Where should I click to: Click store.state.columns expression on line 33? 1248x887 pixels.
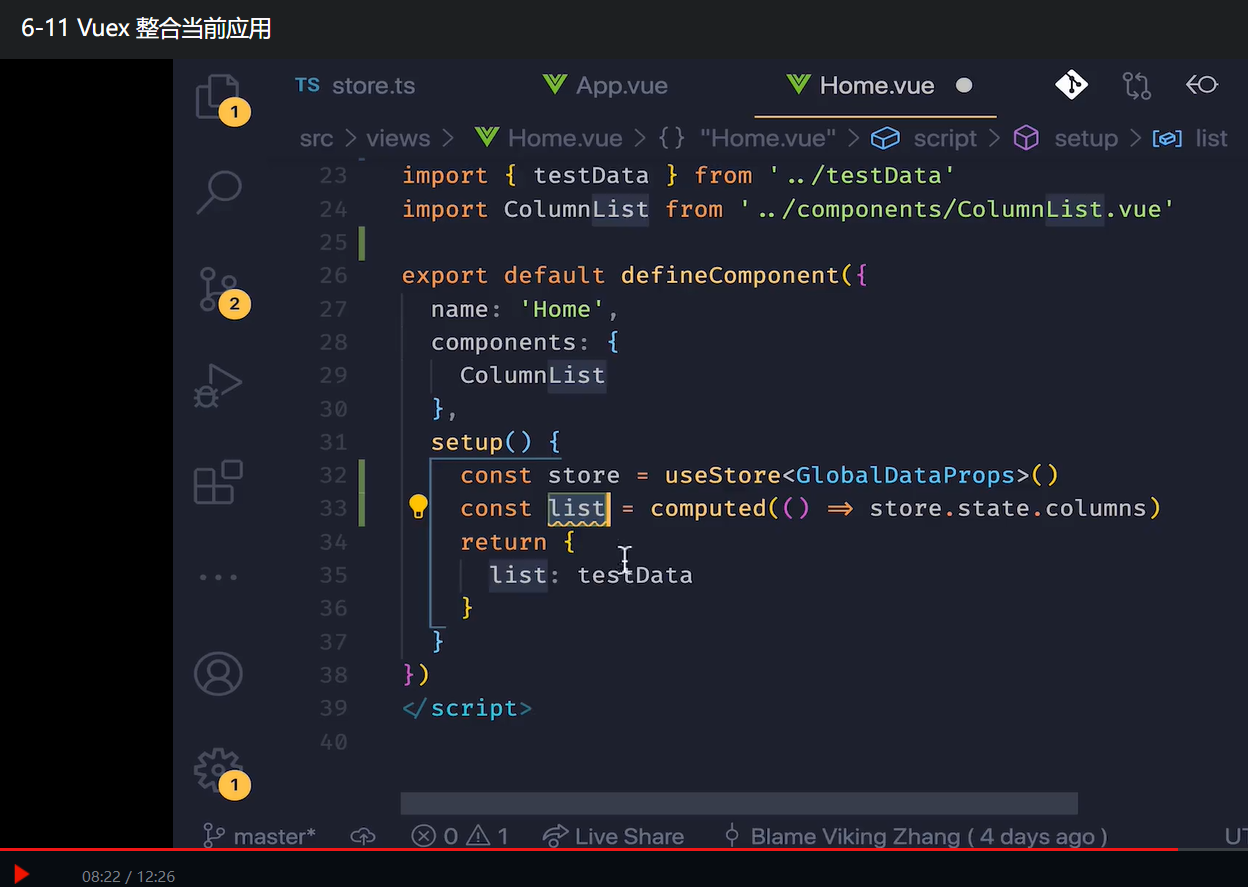[1008, 508]
